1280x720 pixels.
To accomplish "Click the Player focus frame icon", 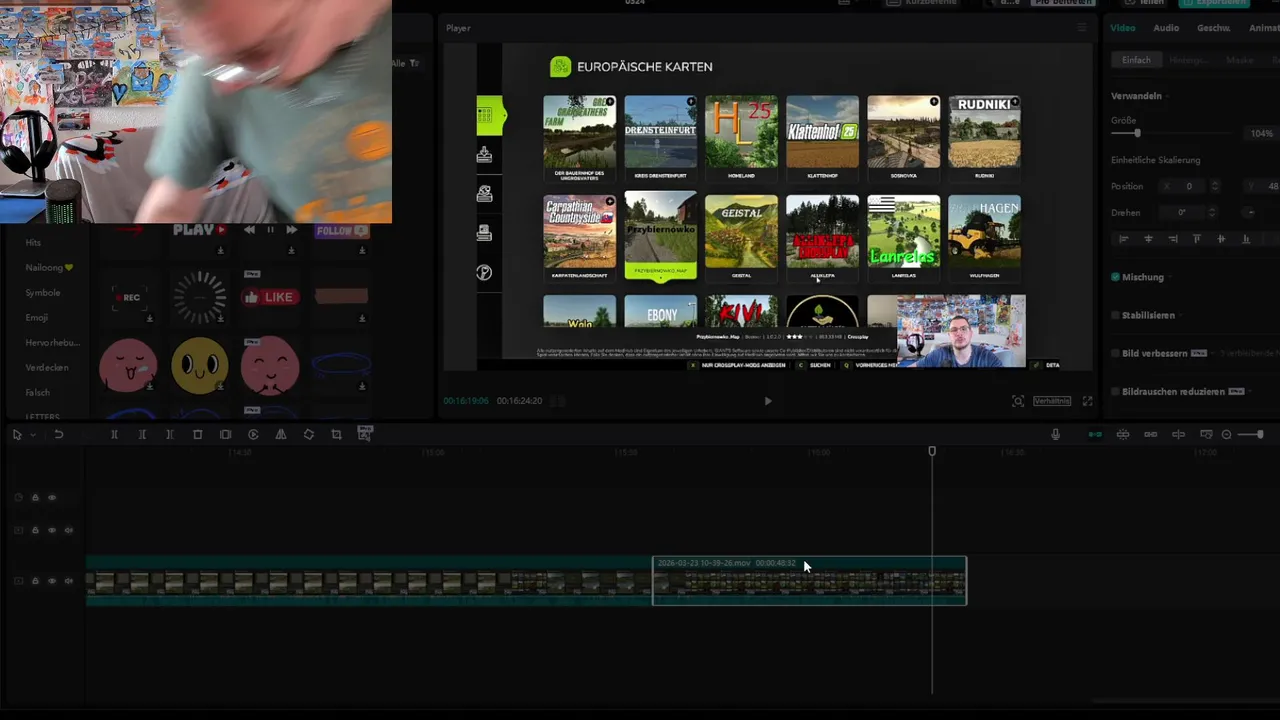I will pos(1018,401).
